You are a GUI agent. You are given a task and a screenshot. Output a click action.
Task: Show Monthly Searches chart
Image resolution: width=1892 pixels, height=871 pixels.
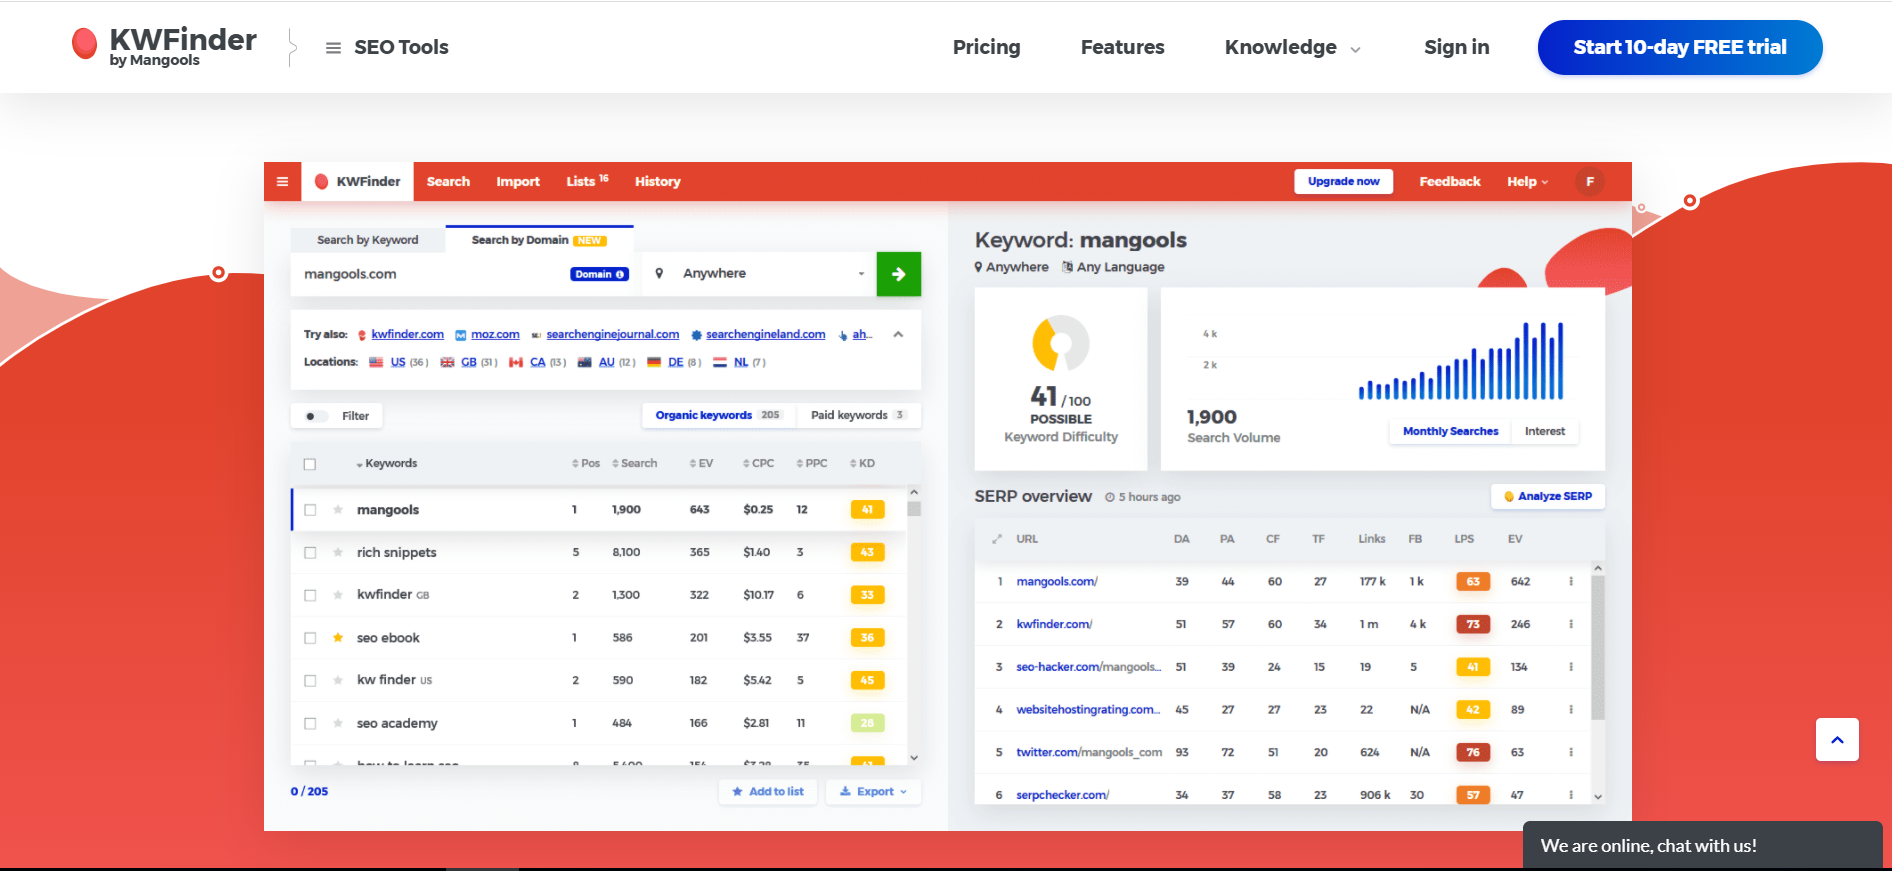pyautogui.click(x=1450, y=431)
